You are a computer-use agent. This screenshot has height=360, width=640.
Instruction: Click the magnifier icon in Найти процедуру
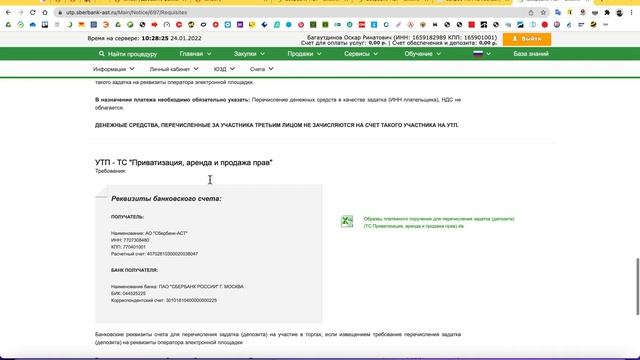tap(102, 53)
